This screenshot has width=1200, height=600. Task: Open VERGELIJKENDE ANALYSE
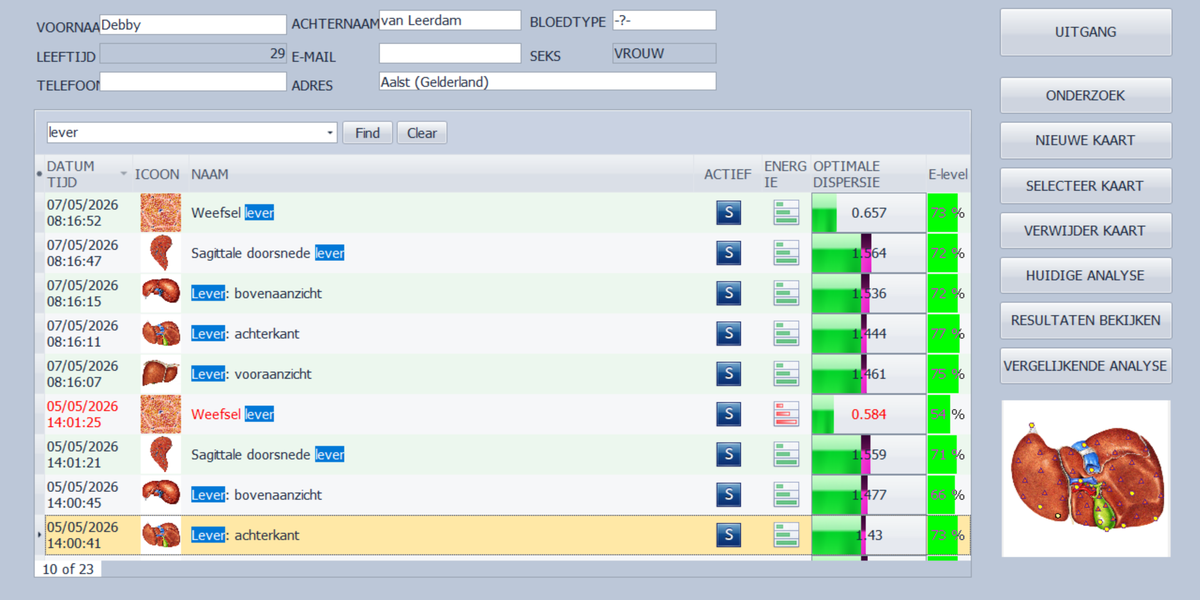tap(1085, 366)
